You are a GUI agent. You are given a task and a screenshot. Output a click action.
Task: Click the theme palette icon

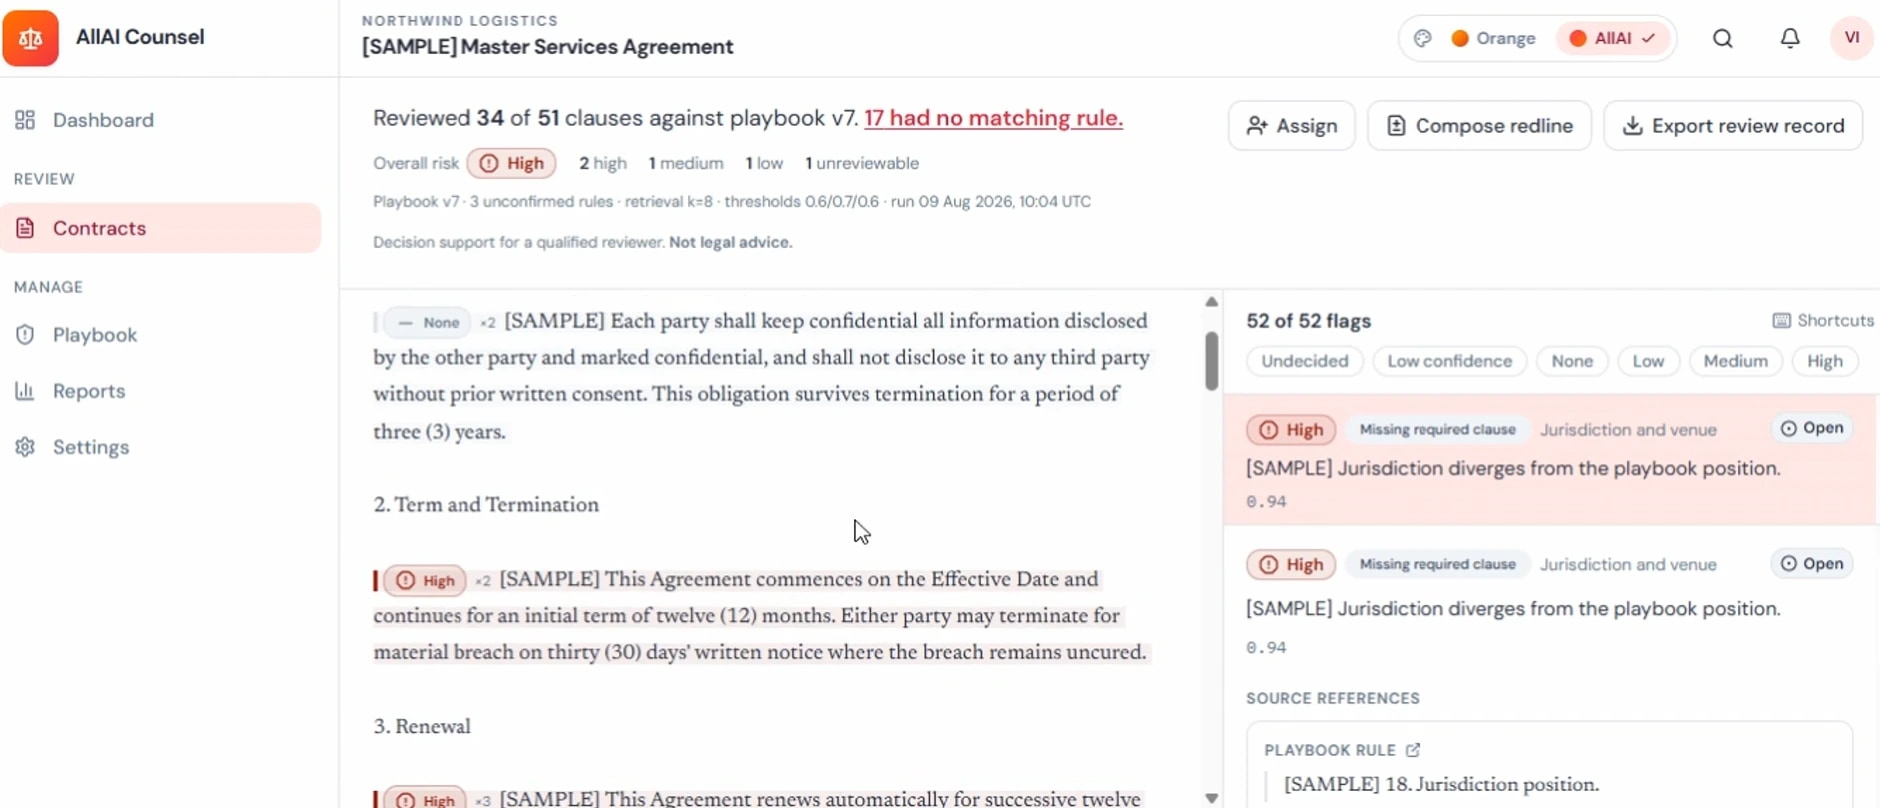(x=1423, y=38)
